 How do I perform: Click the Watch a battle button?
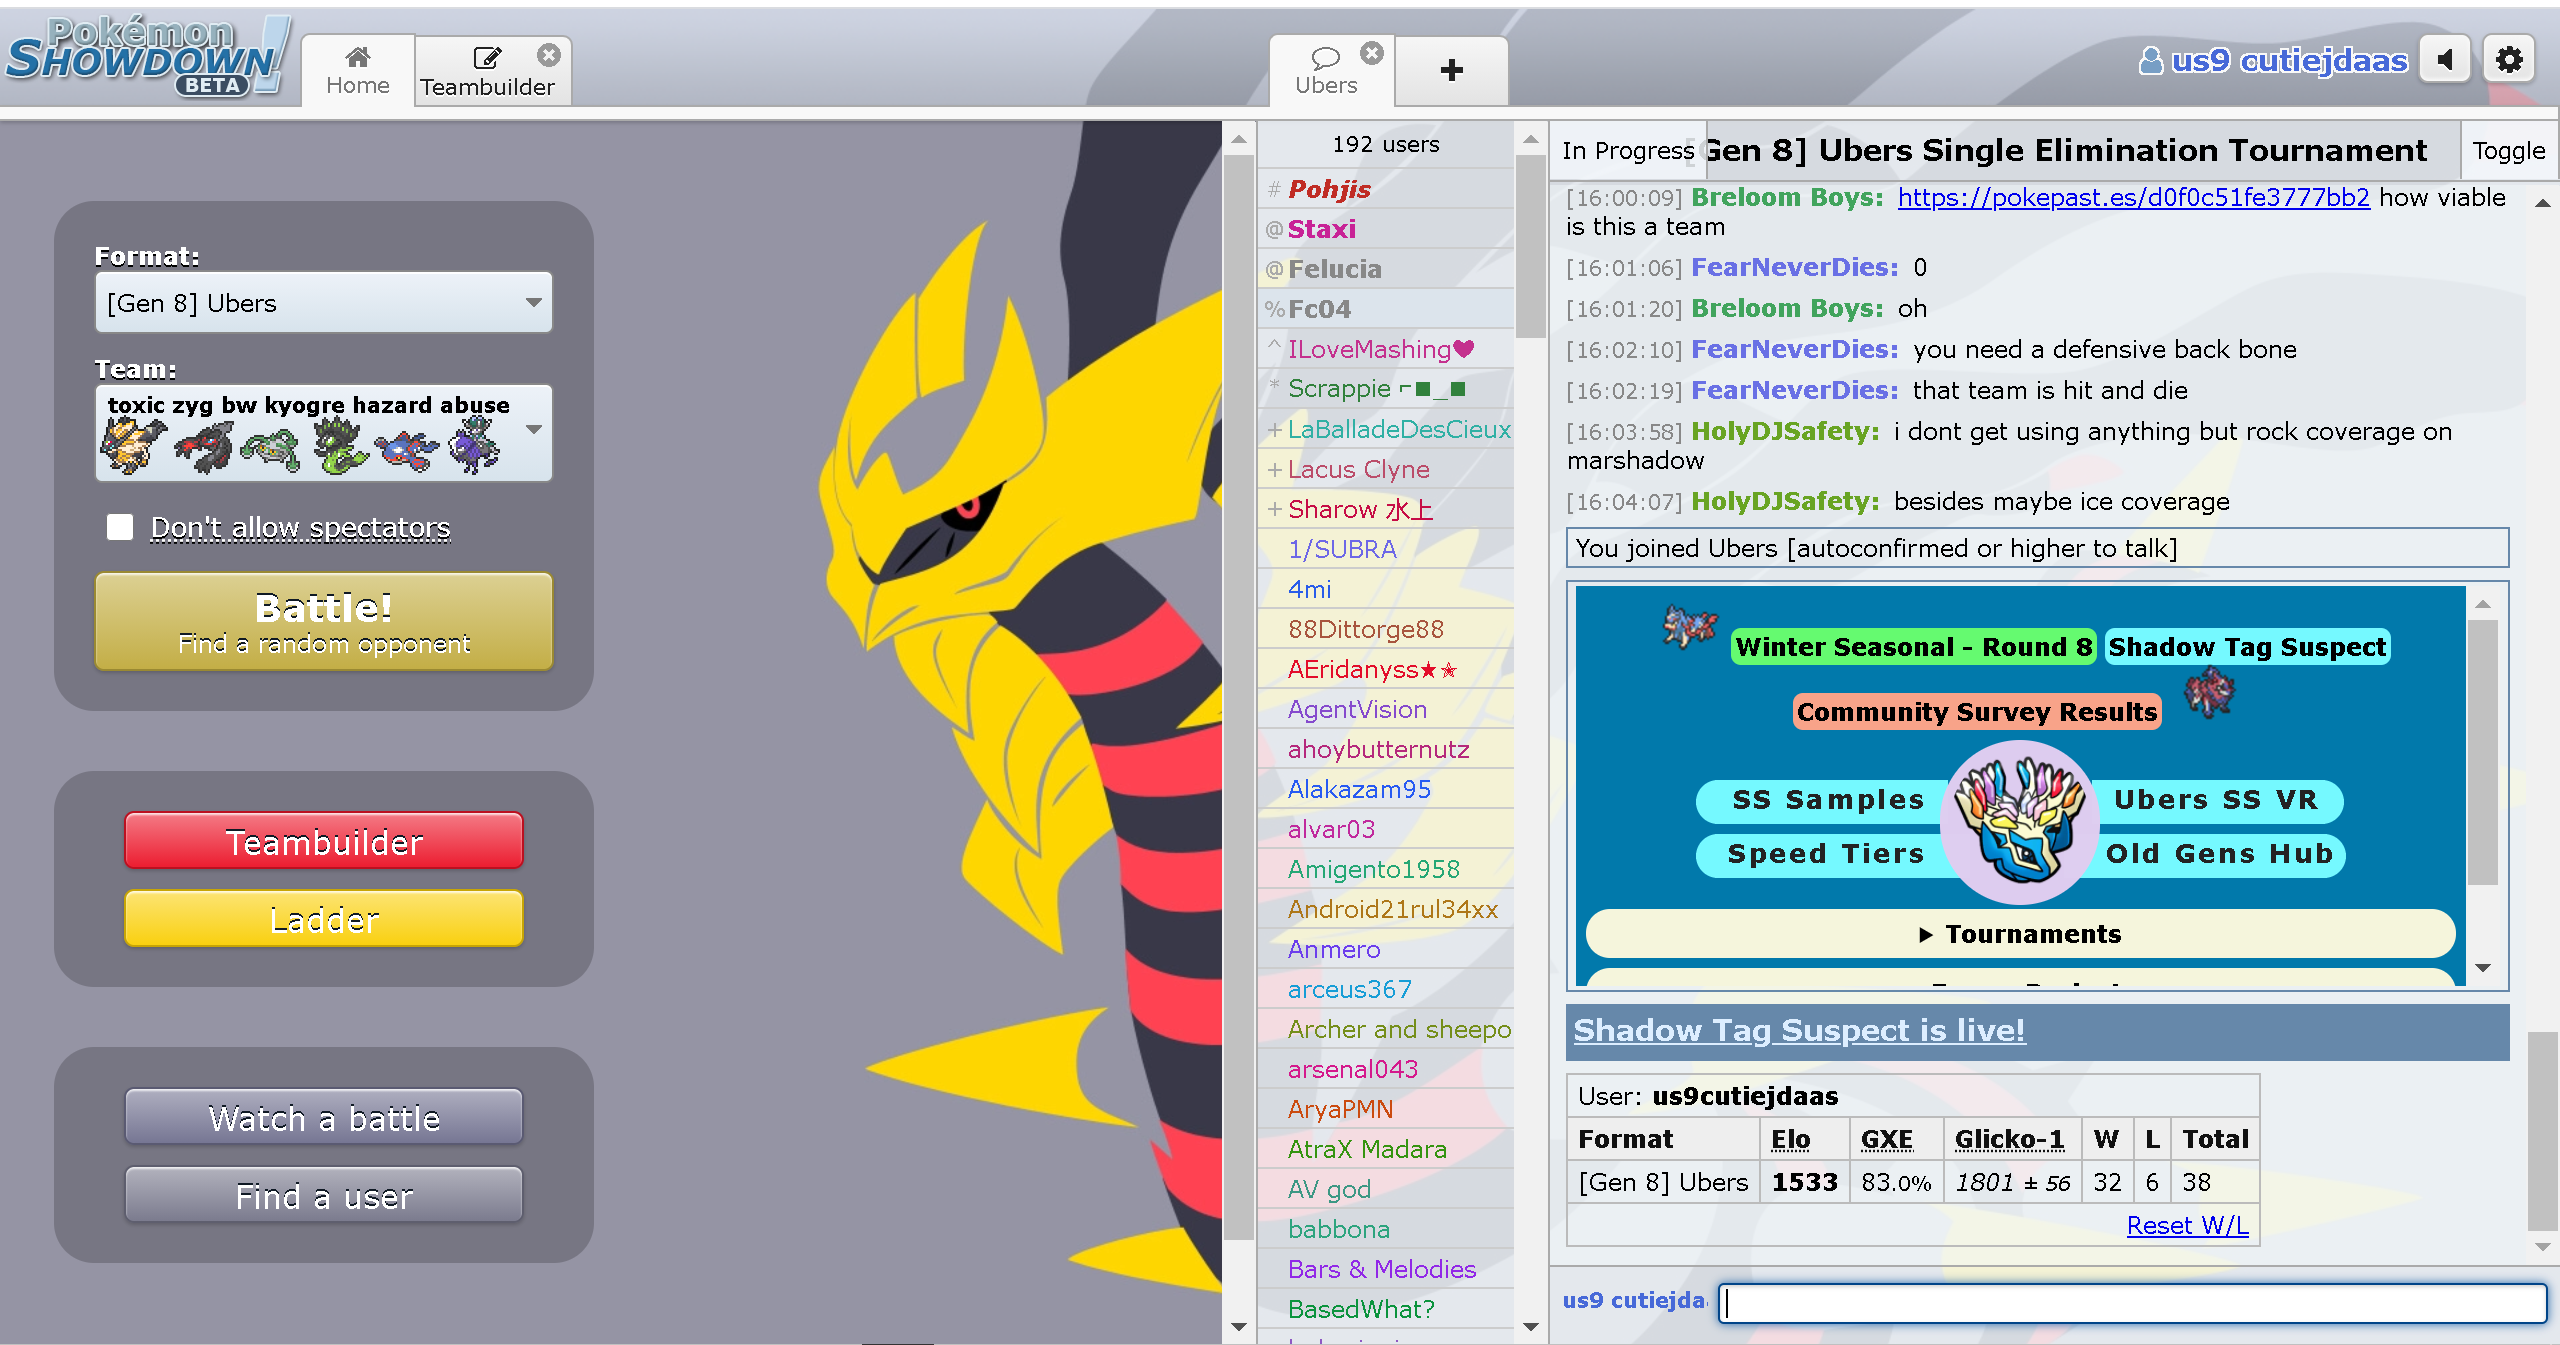[323, 1117]
